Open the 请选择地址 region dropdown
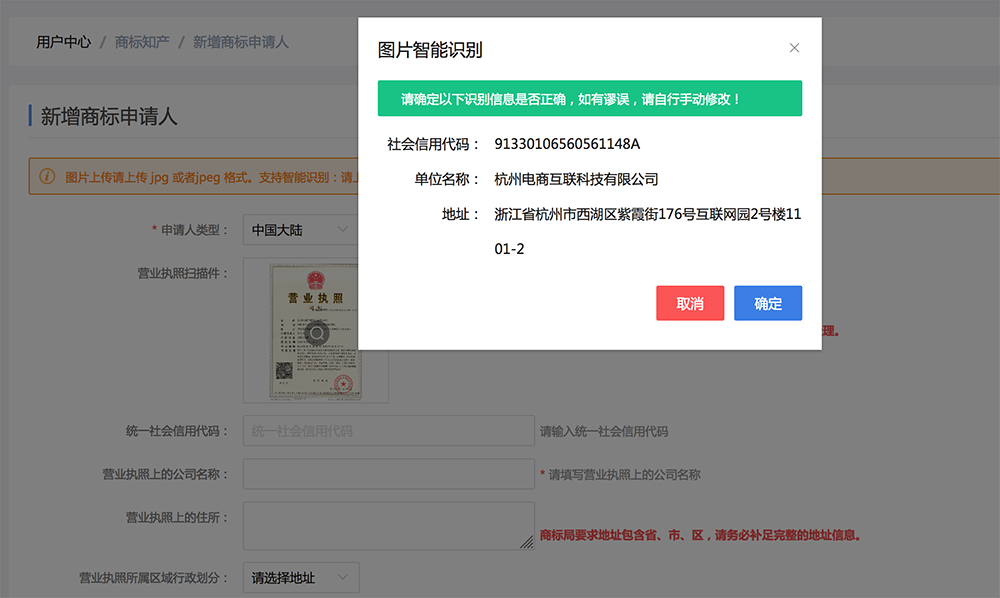The width and height of the screenshot is (1000, 598). [x=300, y=578]
